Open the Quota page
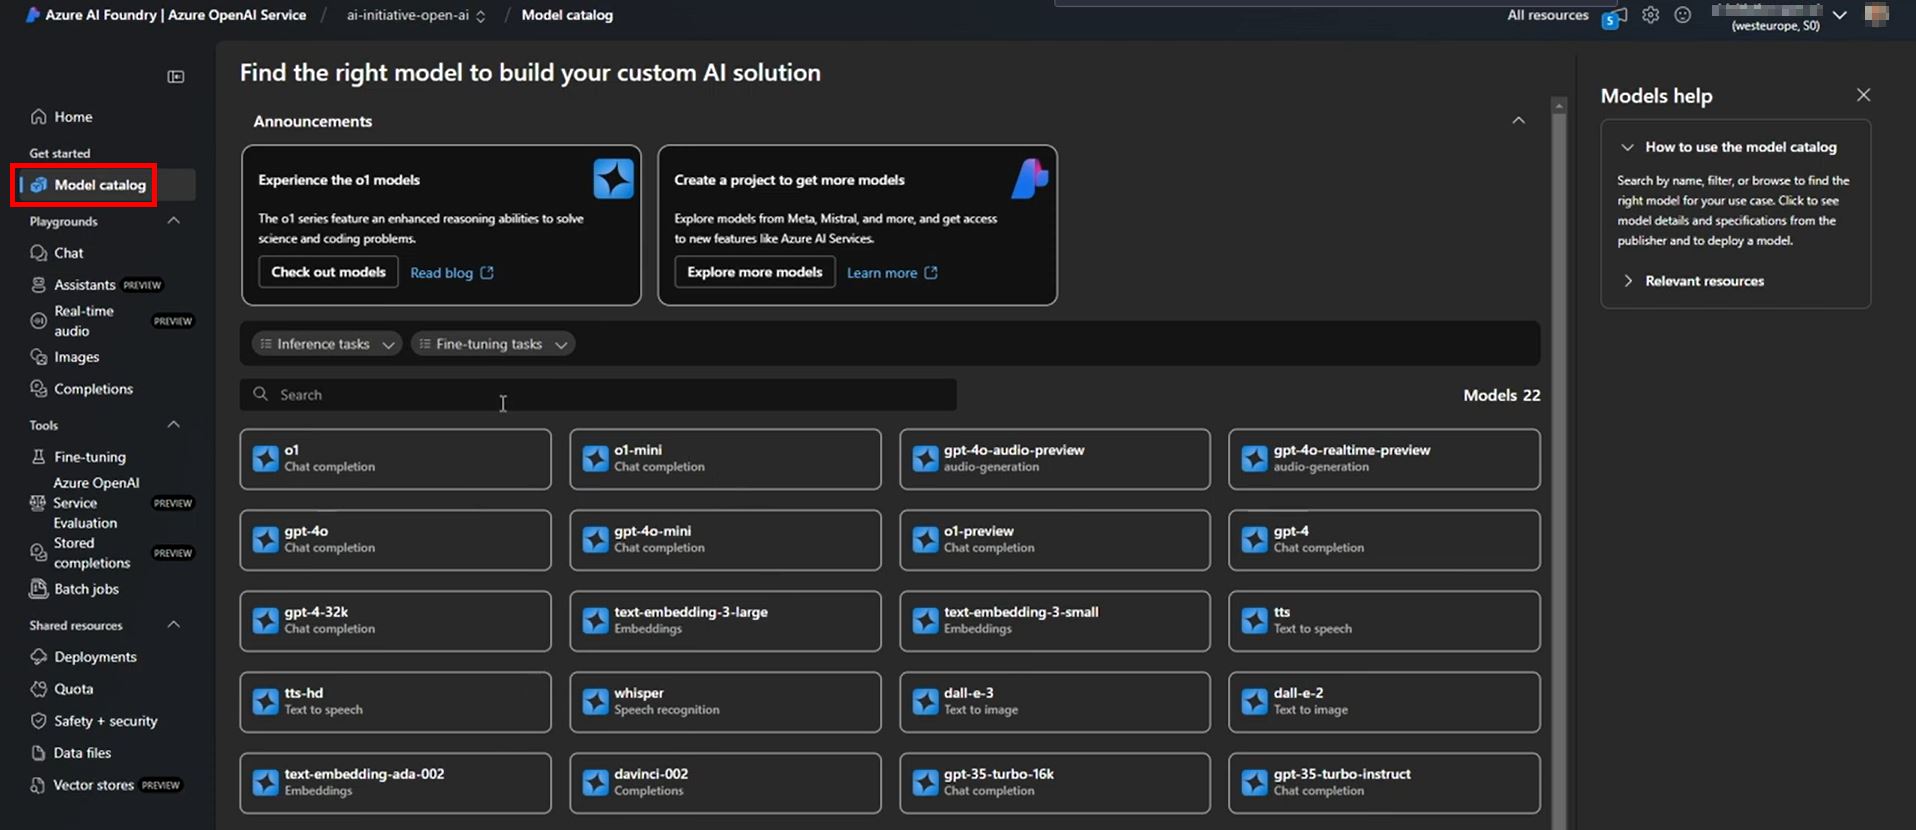Viewport: 1916px width, 830px height. click(x=73, y=689)
